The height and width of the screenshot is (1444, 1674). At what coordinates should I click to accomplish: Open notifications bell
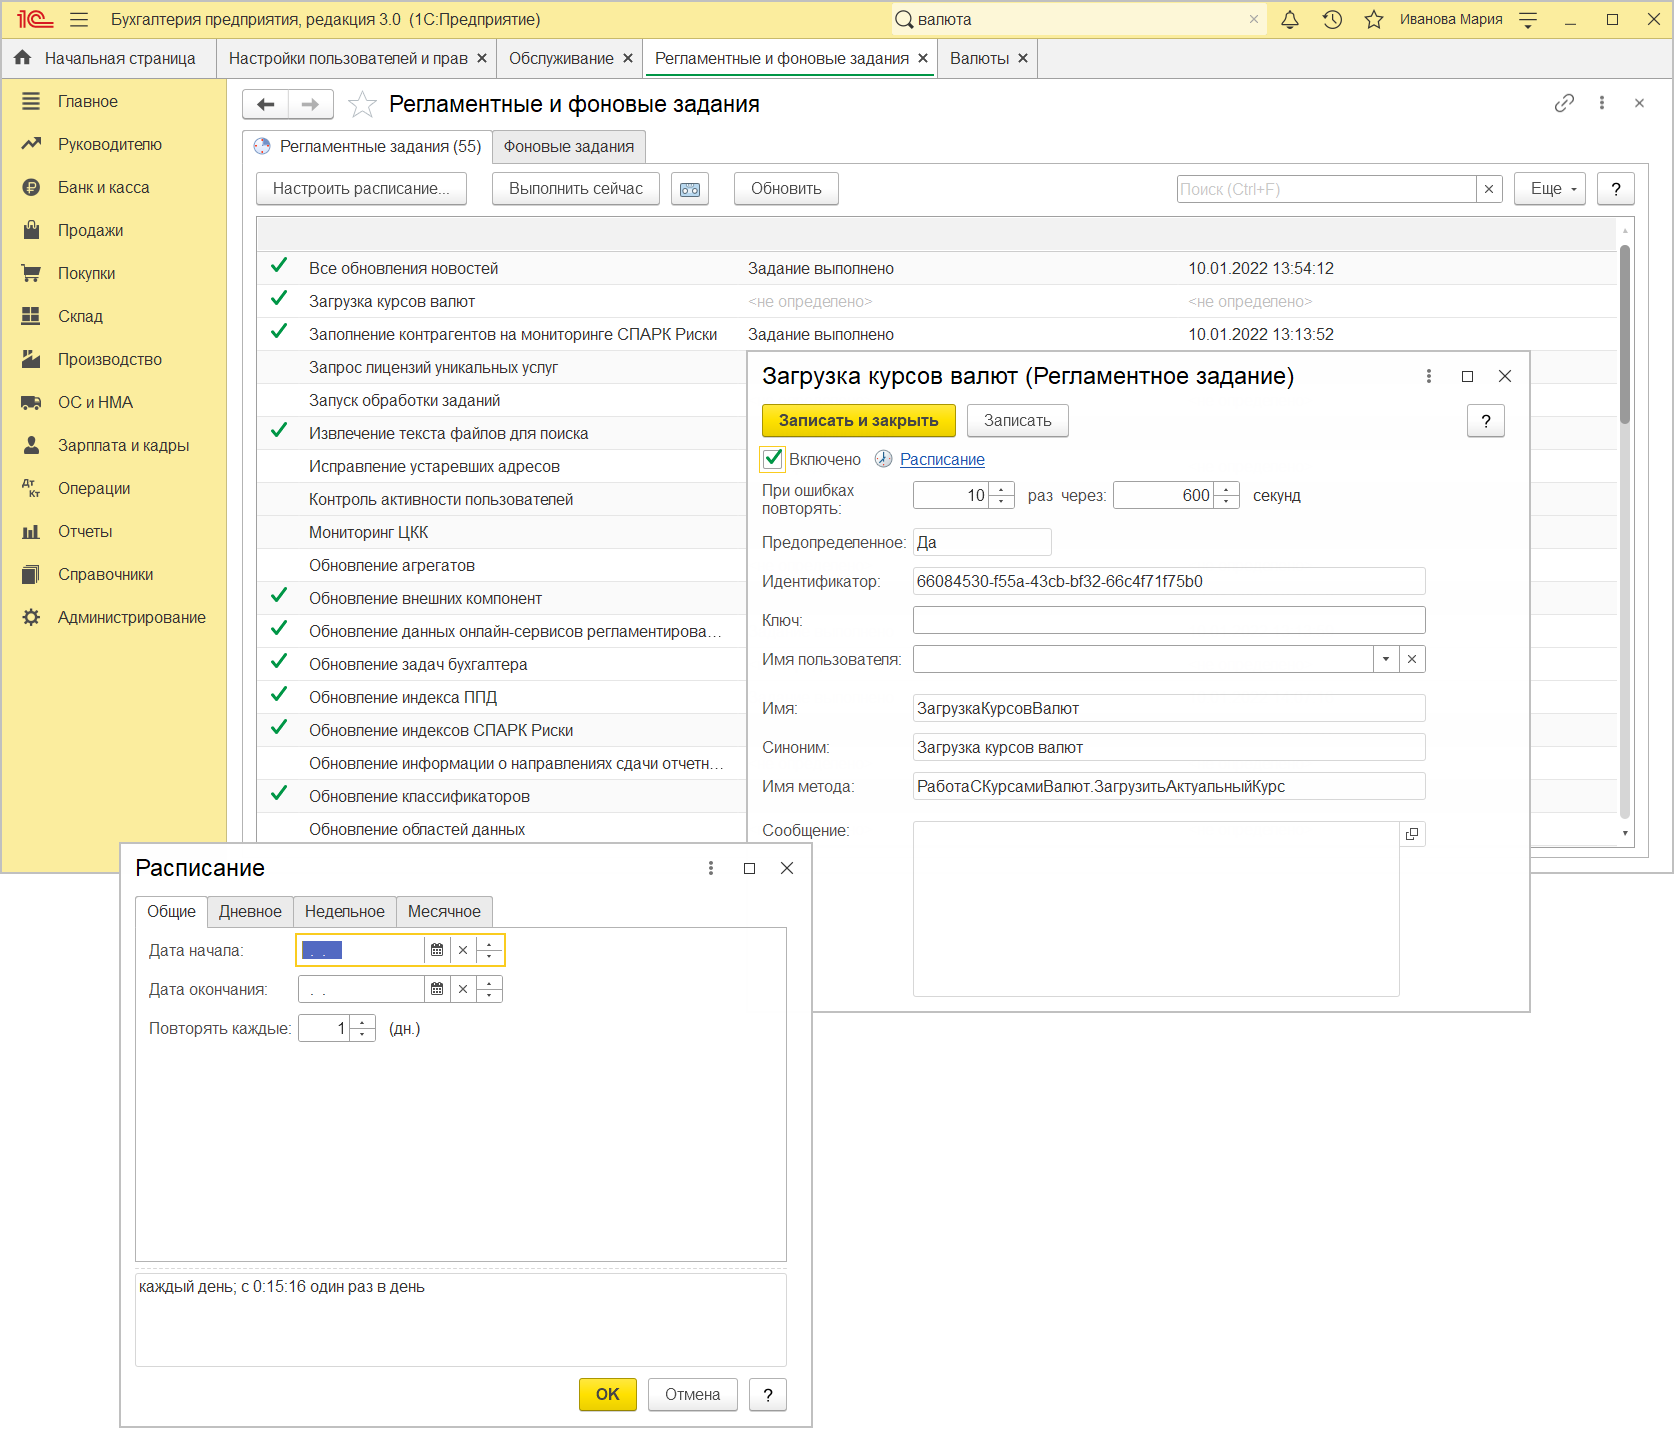[1290, 19]
